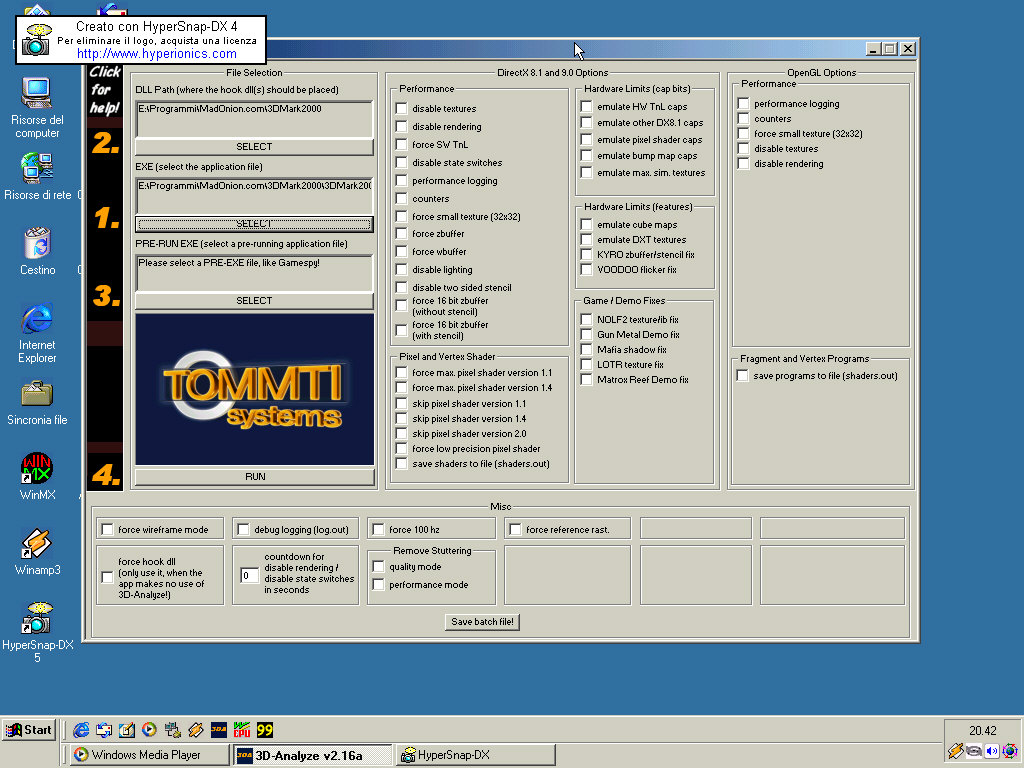
Task: Check skip pixel shader version 2.0
Action: [402, 434]
